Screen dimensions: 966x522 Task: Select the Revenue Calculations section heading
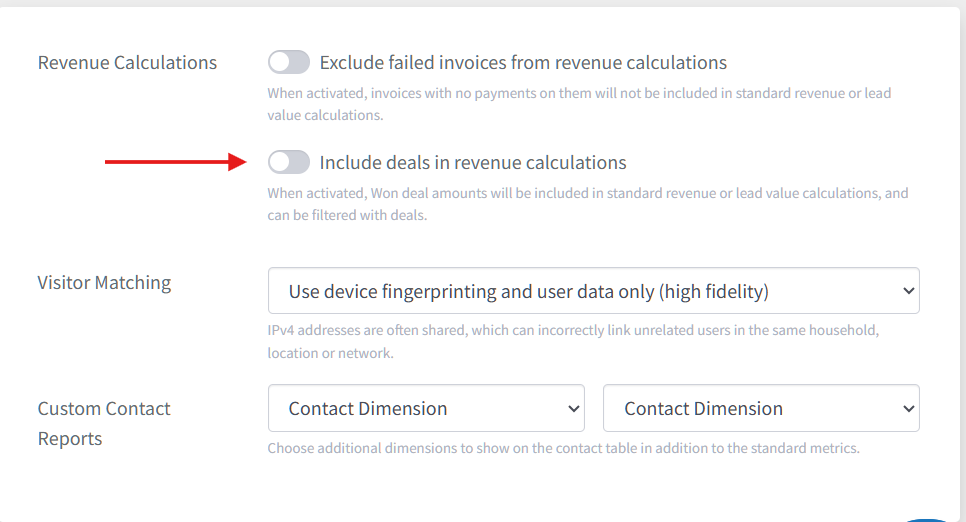tap(127, 62)
